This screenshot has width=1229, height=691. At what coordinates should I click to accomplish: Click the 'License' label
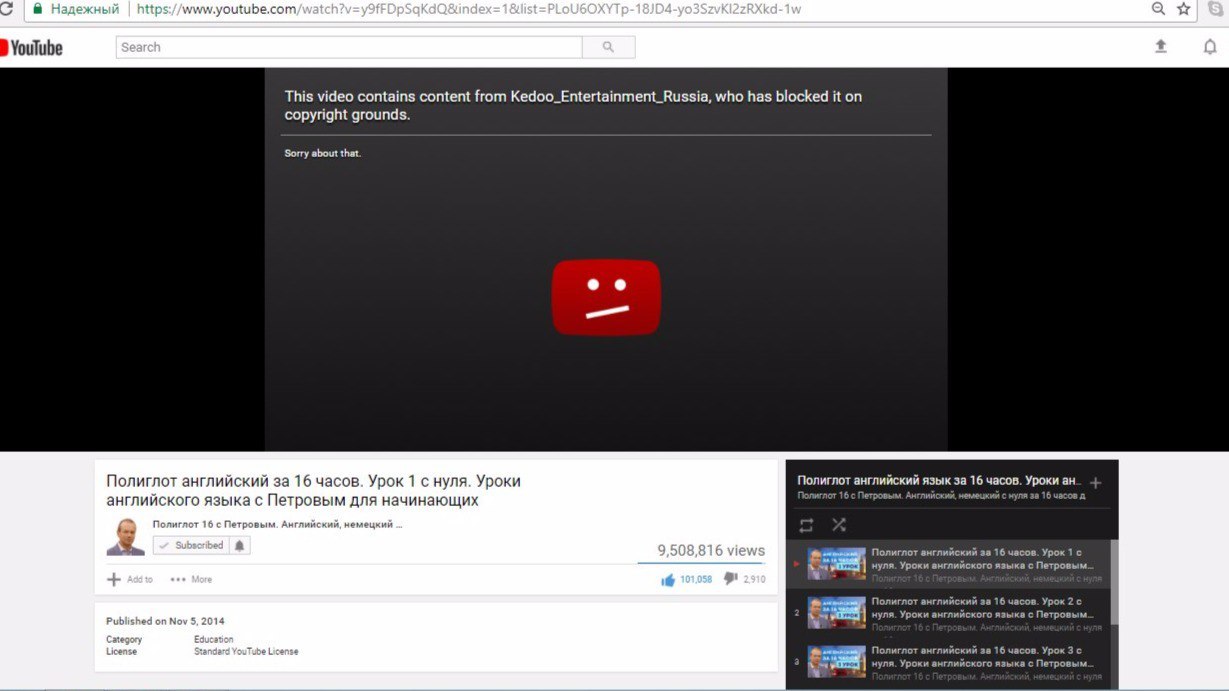coord(122,651)
